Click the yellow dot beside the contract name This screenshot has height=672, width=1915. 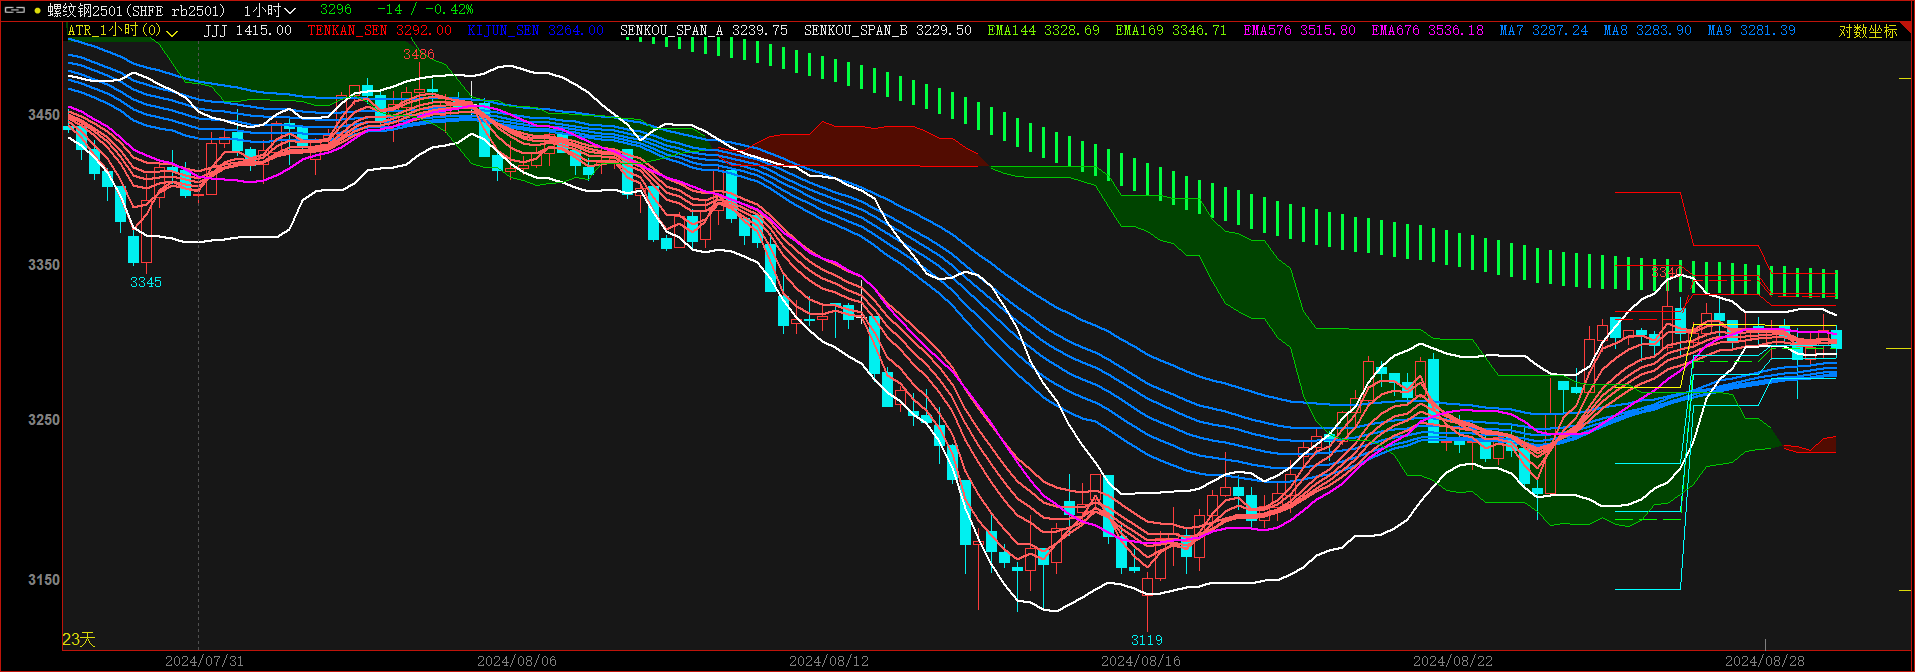[x=38, y=10]
